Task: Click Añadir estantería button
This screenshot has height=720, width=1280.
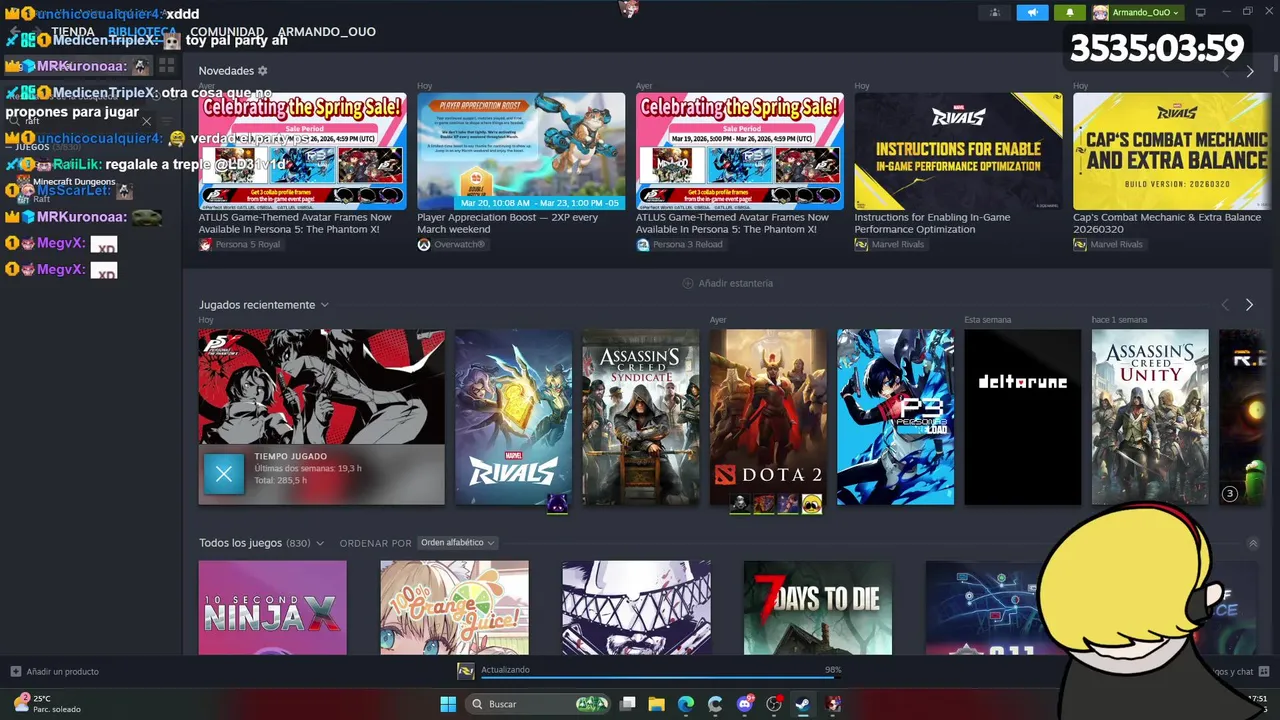Action: point(727,283)
